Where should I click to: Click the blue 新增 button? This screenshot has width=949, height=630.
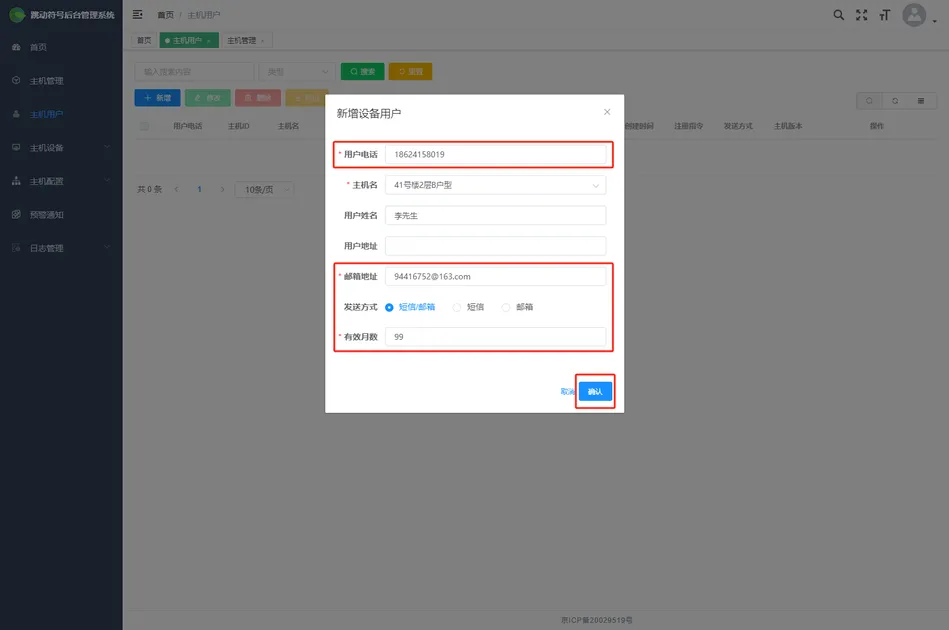tap(157, 97)
